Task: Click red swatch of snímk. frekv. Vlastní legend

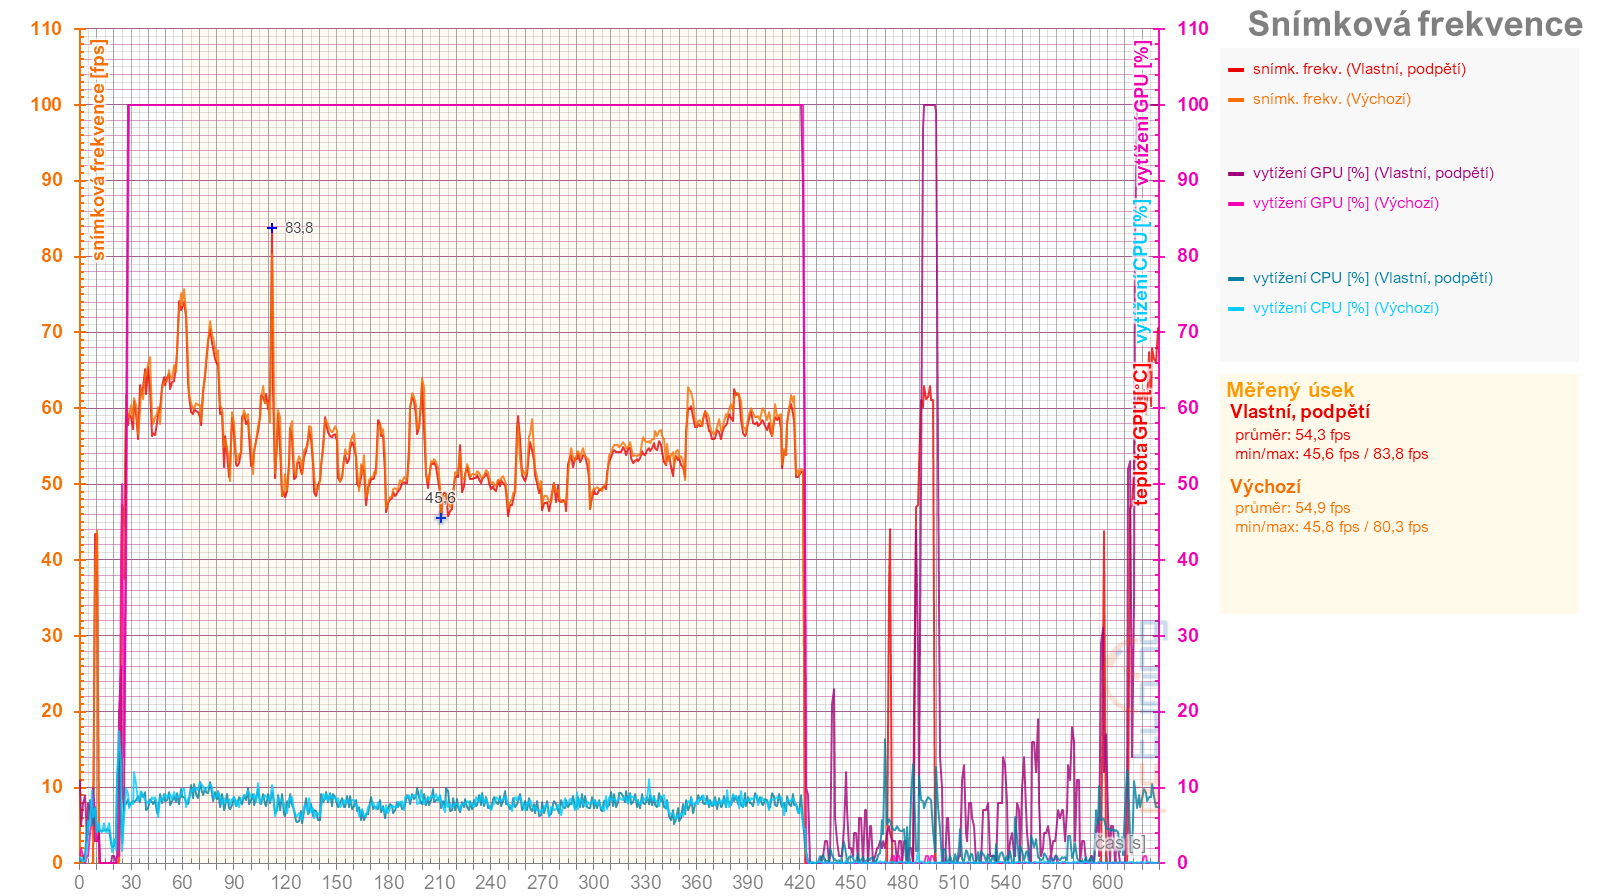Action: [1236, 70]
